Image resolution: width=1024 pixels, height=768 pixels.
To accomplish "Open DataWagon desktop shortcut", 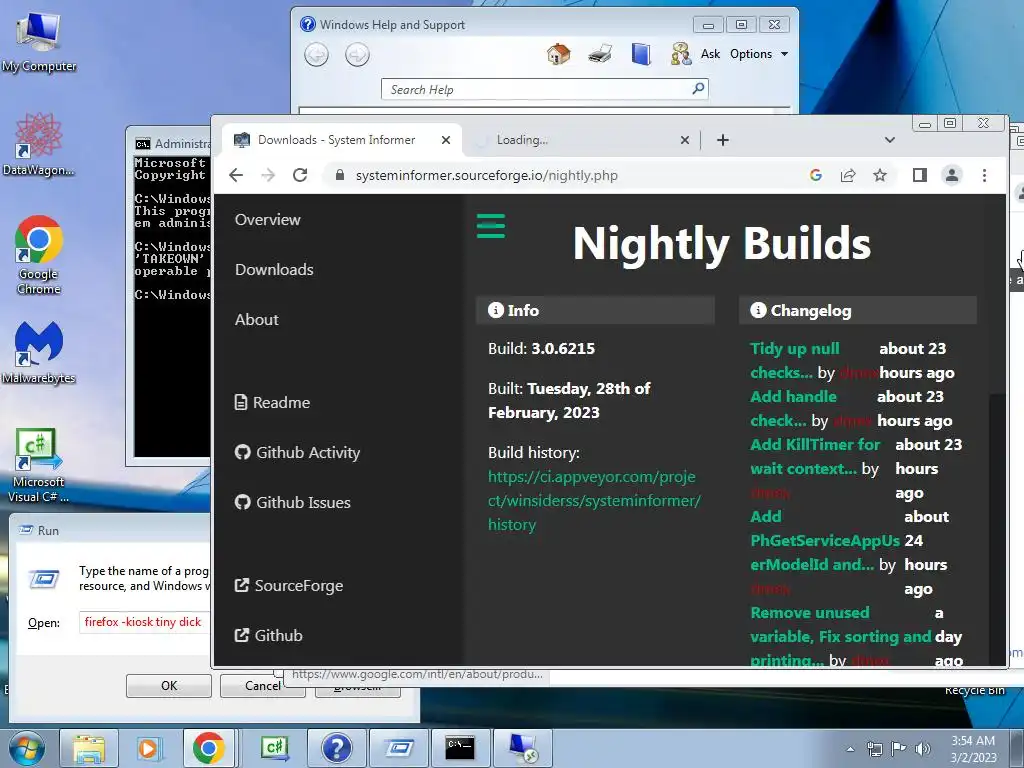I will tap(39, 144).
